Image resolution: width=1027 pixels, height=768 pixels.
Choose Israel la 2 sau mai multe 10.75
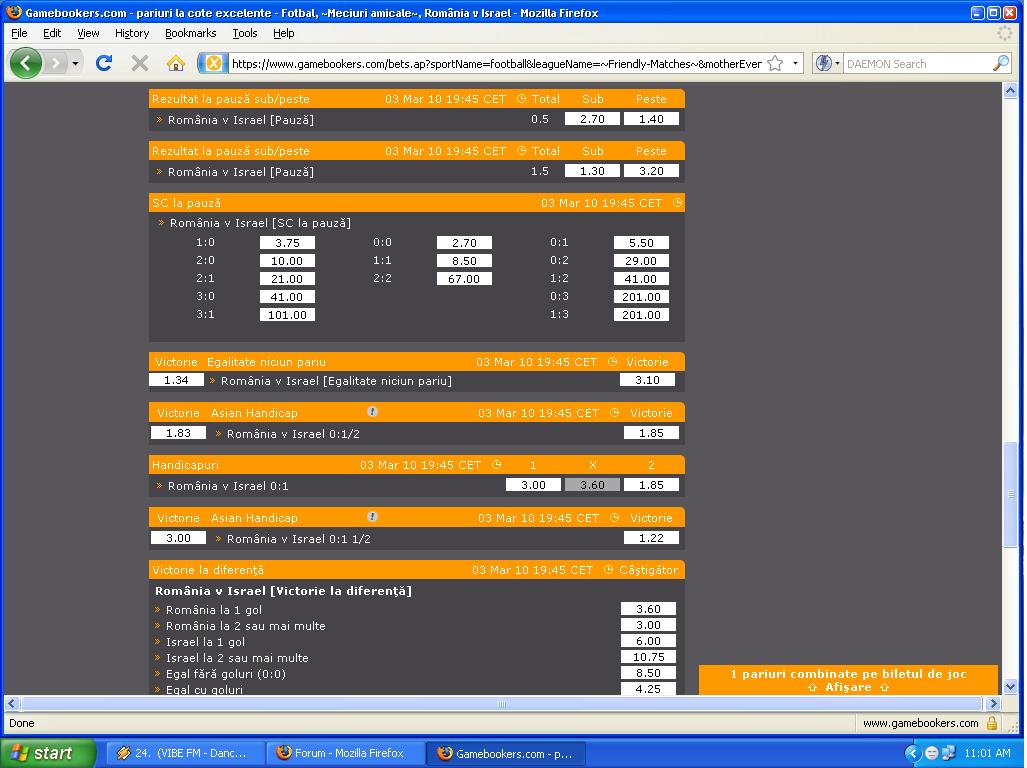pyautogui.click(x=648, y=657)
